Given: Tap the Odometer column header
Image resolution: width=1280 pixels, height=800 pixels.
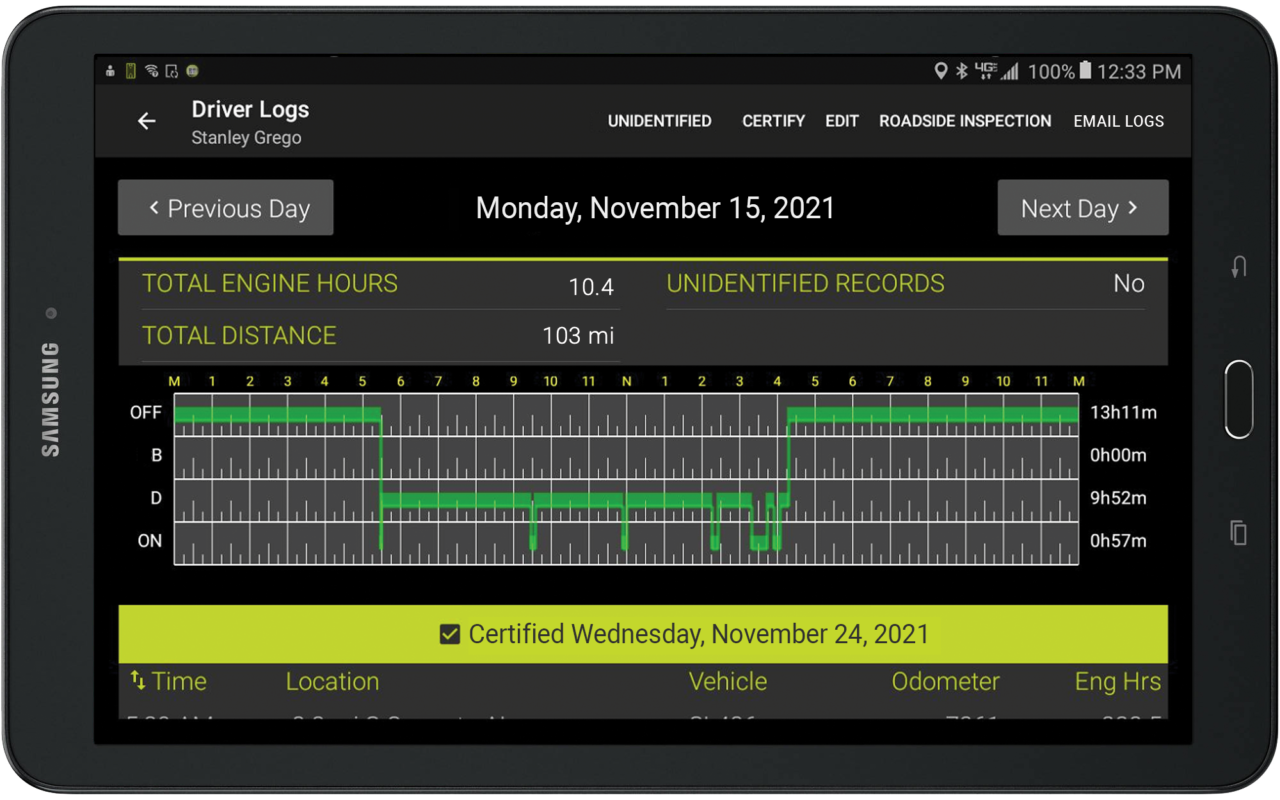Looking at the screenshot, I should pos(945,681).
